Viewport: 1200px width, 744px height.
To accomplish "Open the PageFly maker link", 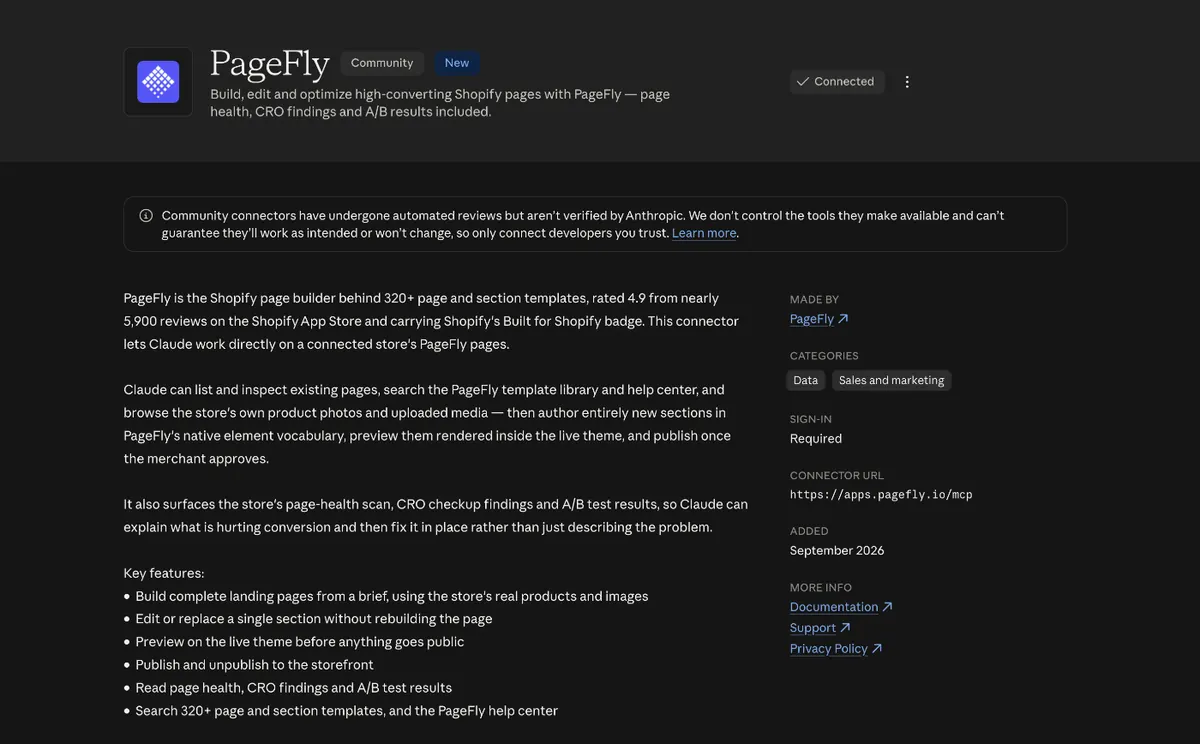I will [x=812, y=319].
